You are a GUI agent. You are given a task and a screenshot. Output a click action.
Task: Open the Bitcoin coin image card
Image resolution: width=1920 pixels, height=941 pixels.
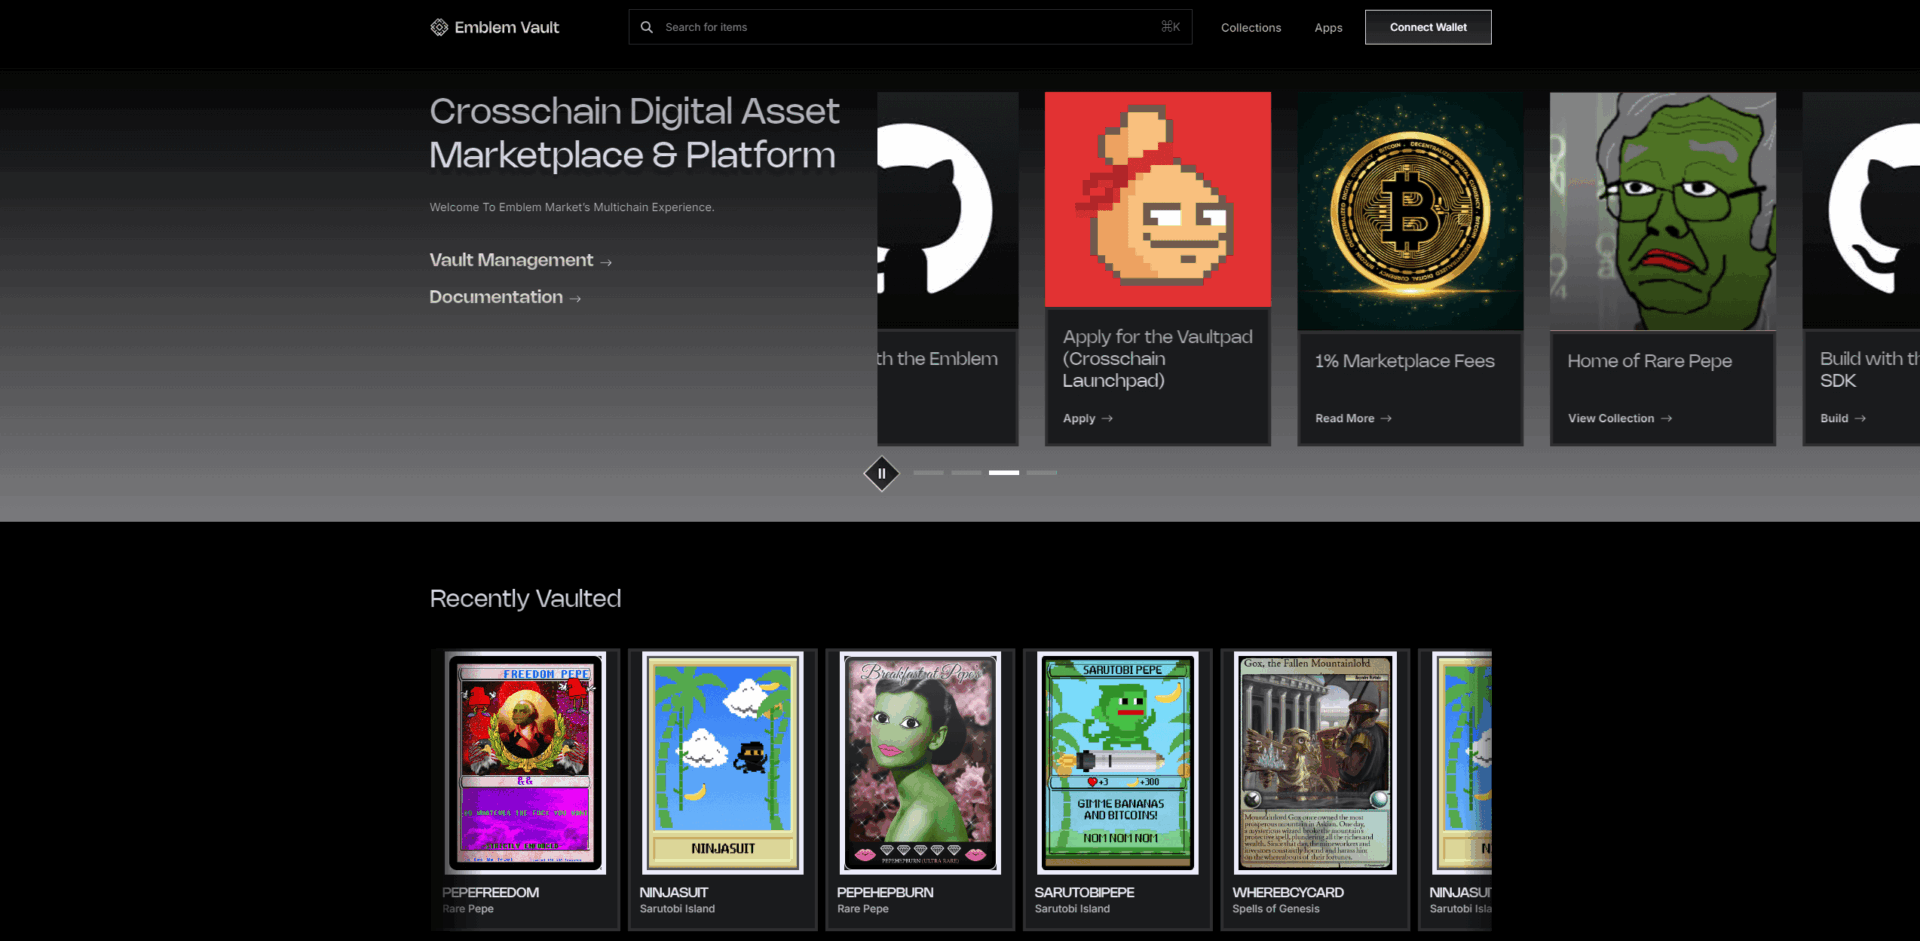(1410, 211)
